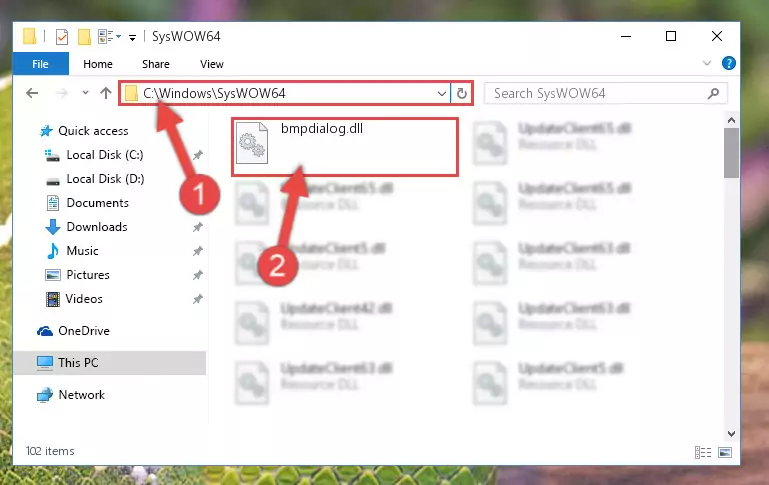Switch to the View ribbon tab

[x=211, y=64]
